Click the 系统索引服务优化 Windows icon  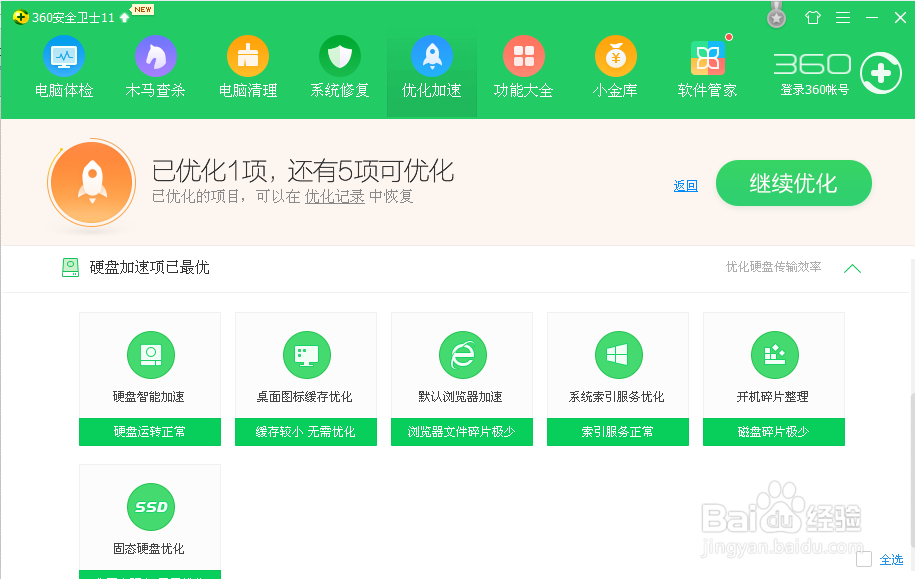pyautogui.click(x=619, y=355)
